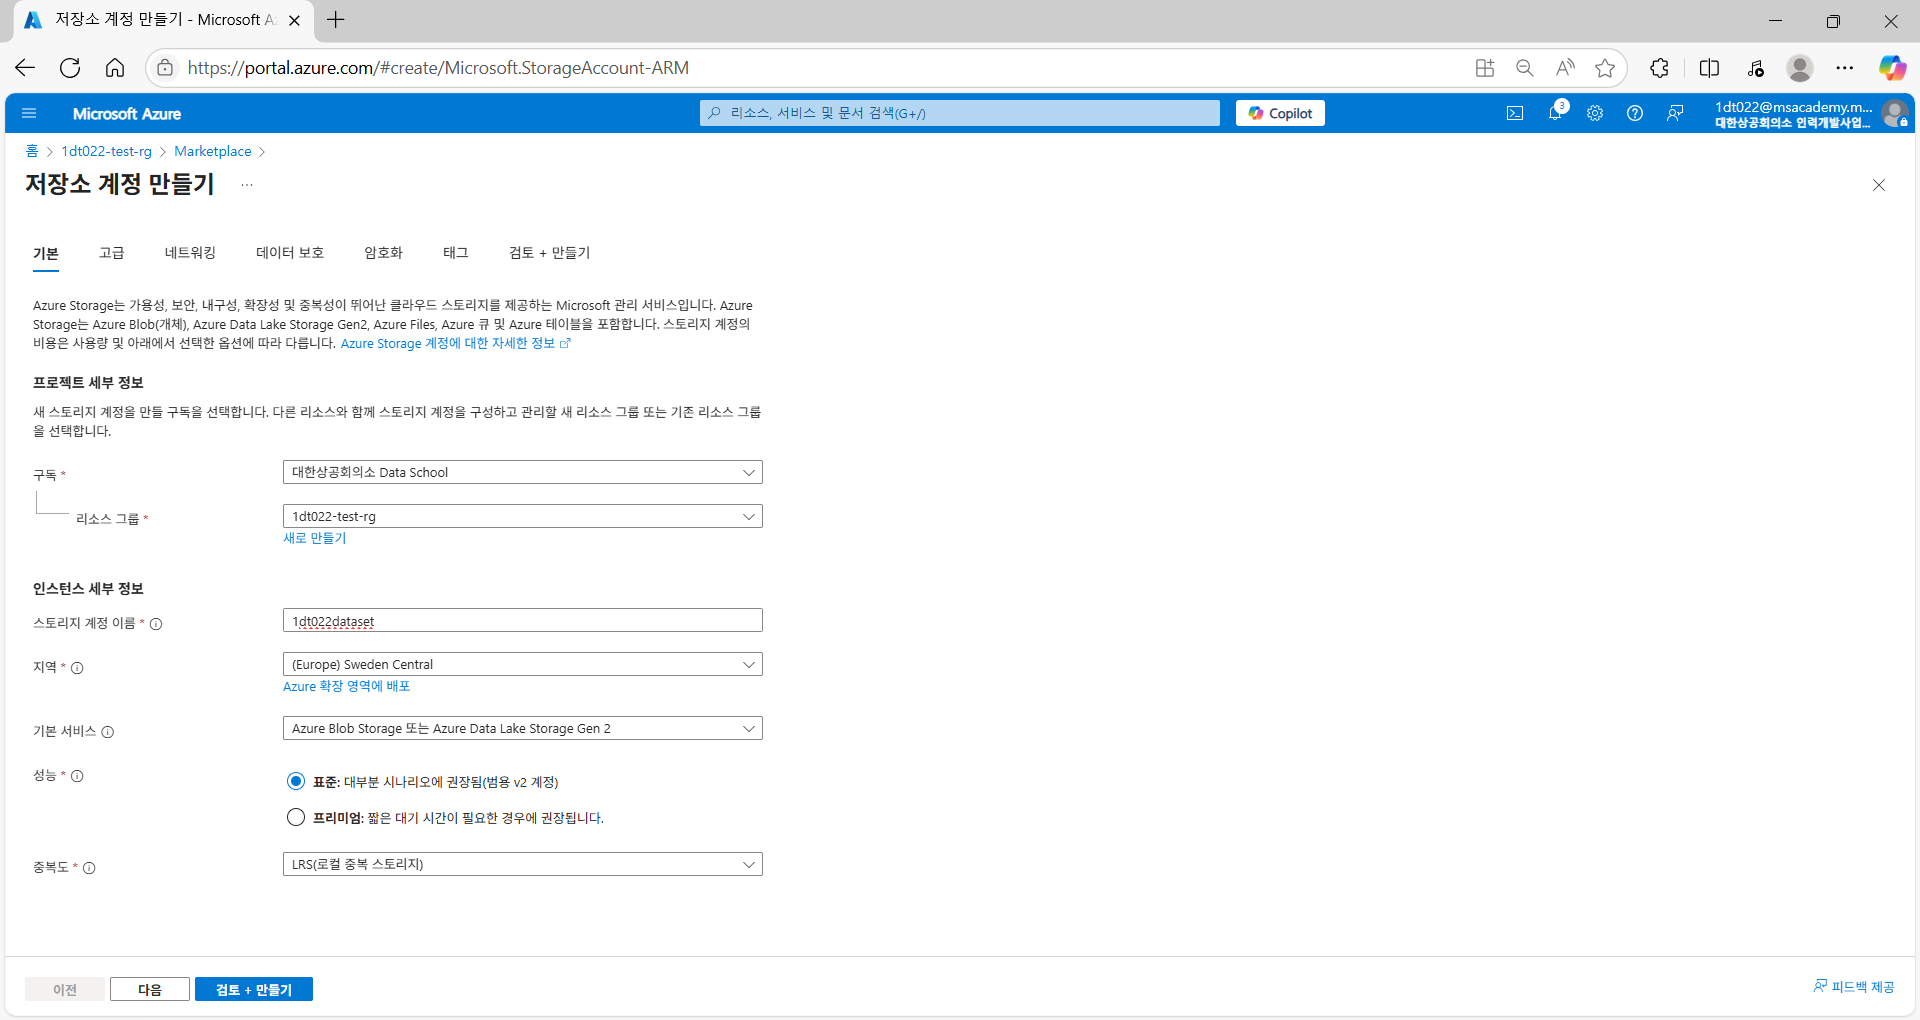The width and height of the screenshot is (1920, 1020).
Task: Open the browser apps grid icon
Action: (x=1485, y=68)
